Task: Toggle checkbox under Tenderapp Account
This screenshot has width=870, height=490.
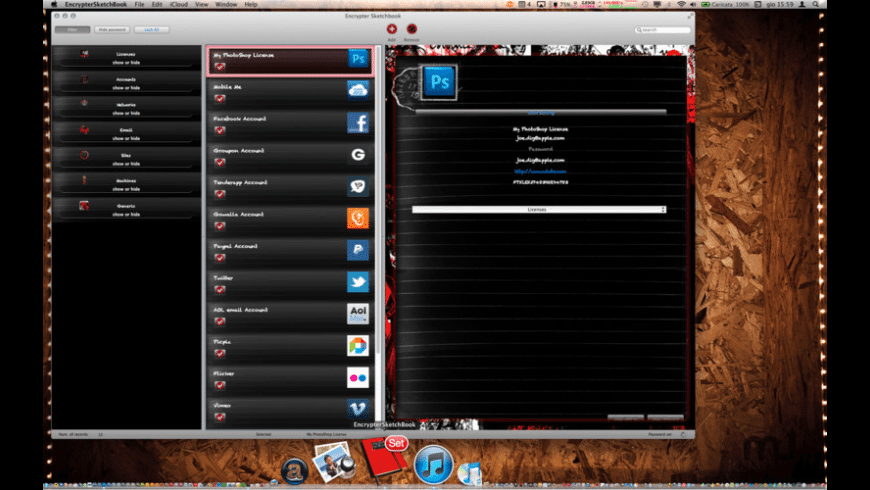Action: (220, 194)
